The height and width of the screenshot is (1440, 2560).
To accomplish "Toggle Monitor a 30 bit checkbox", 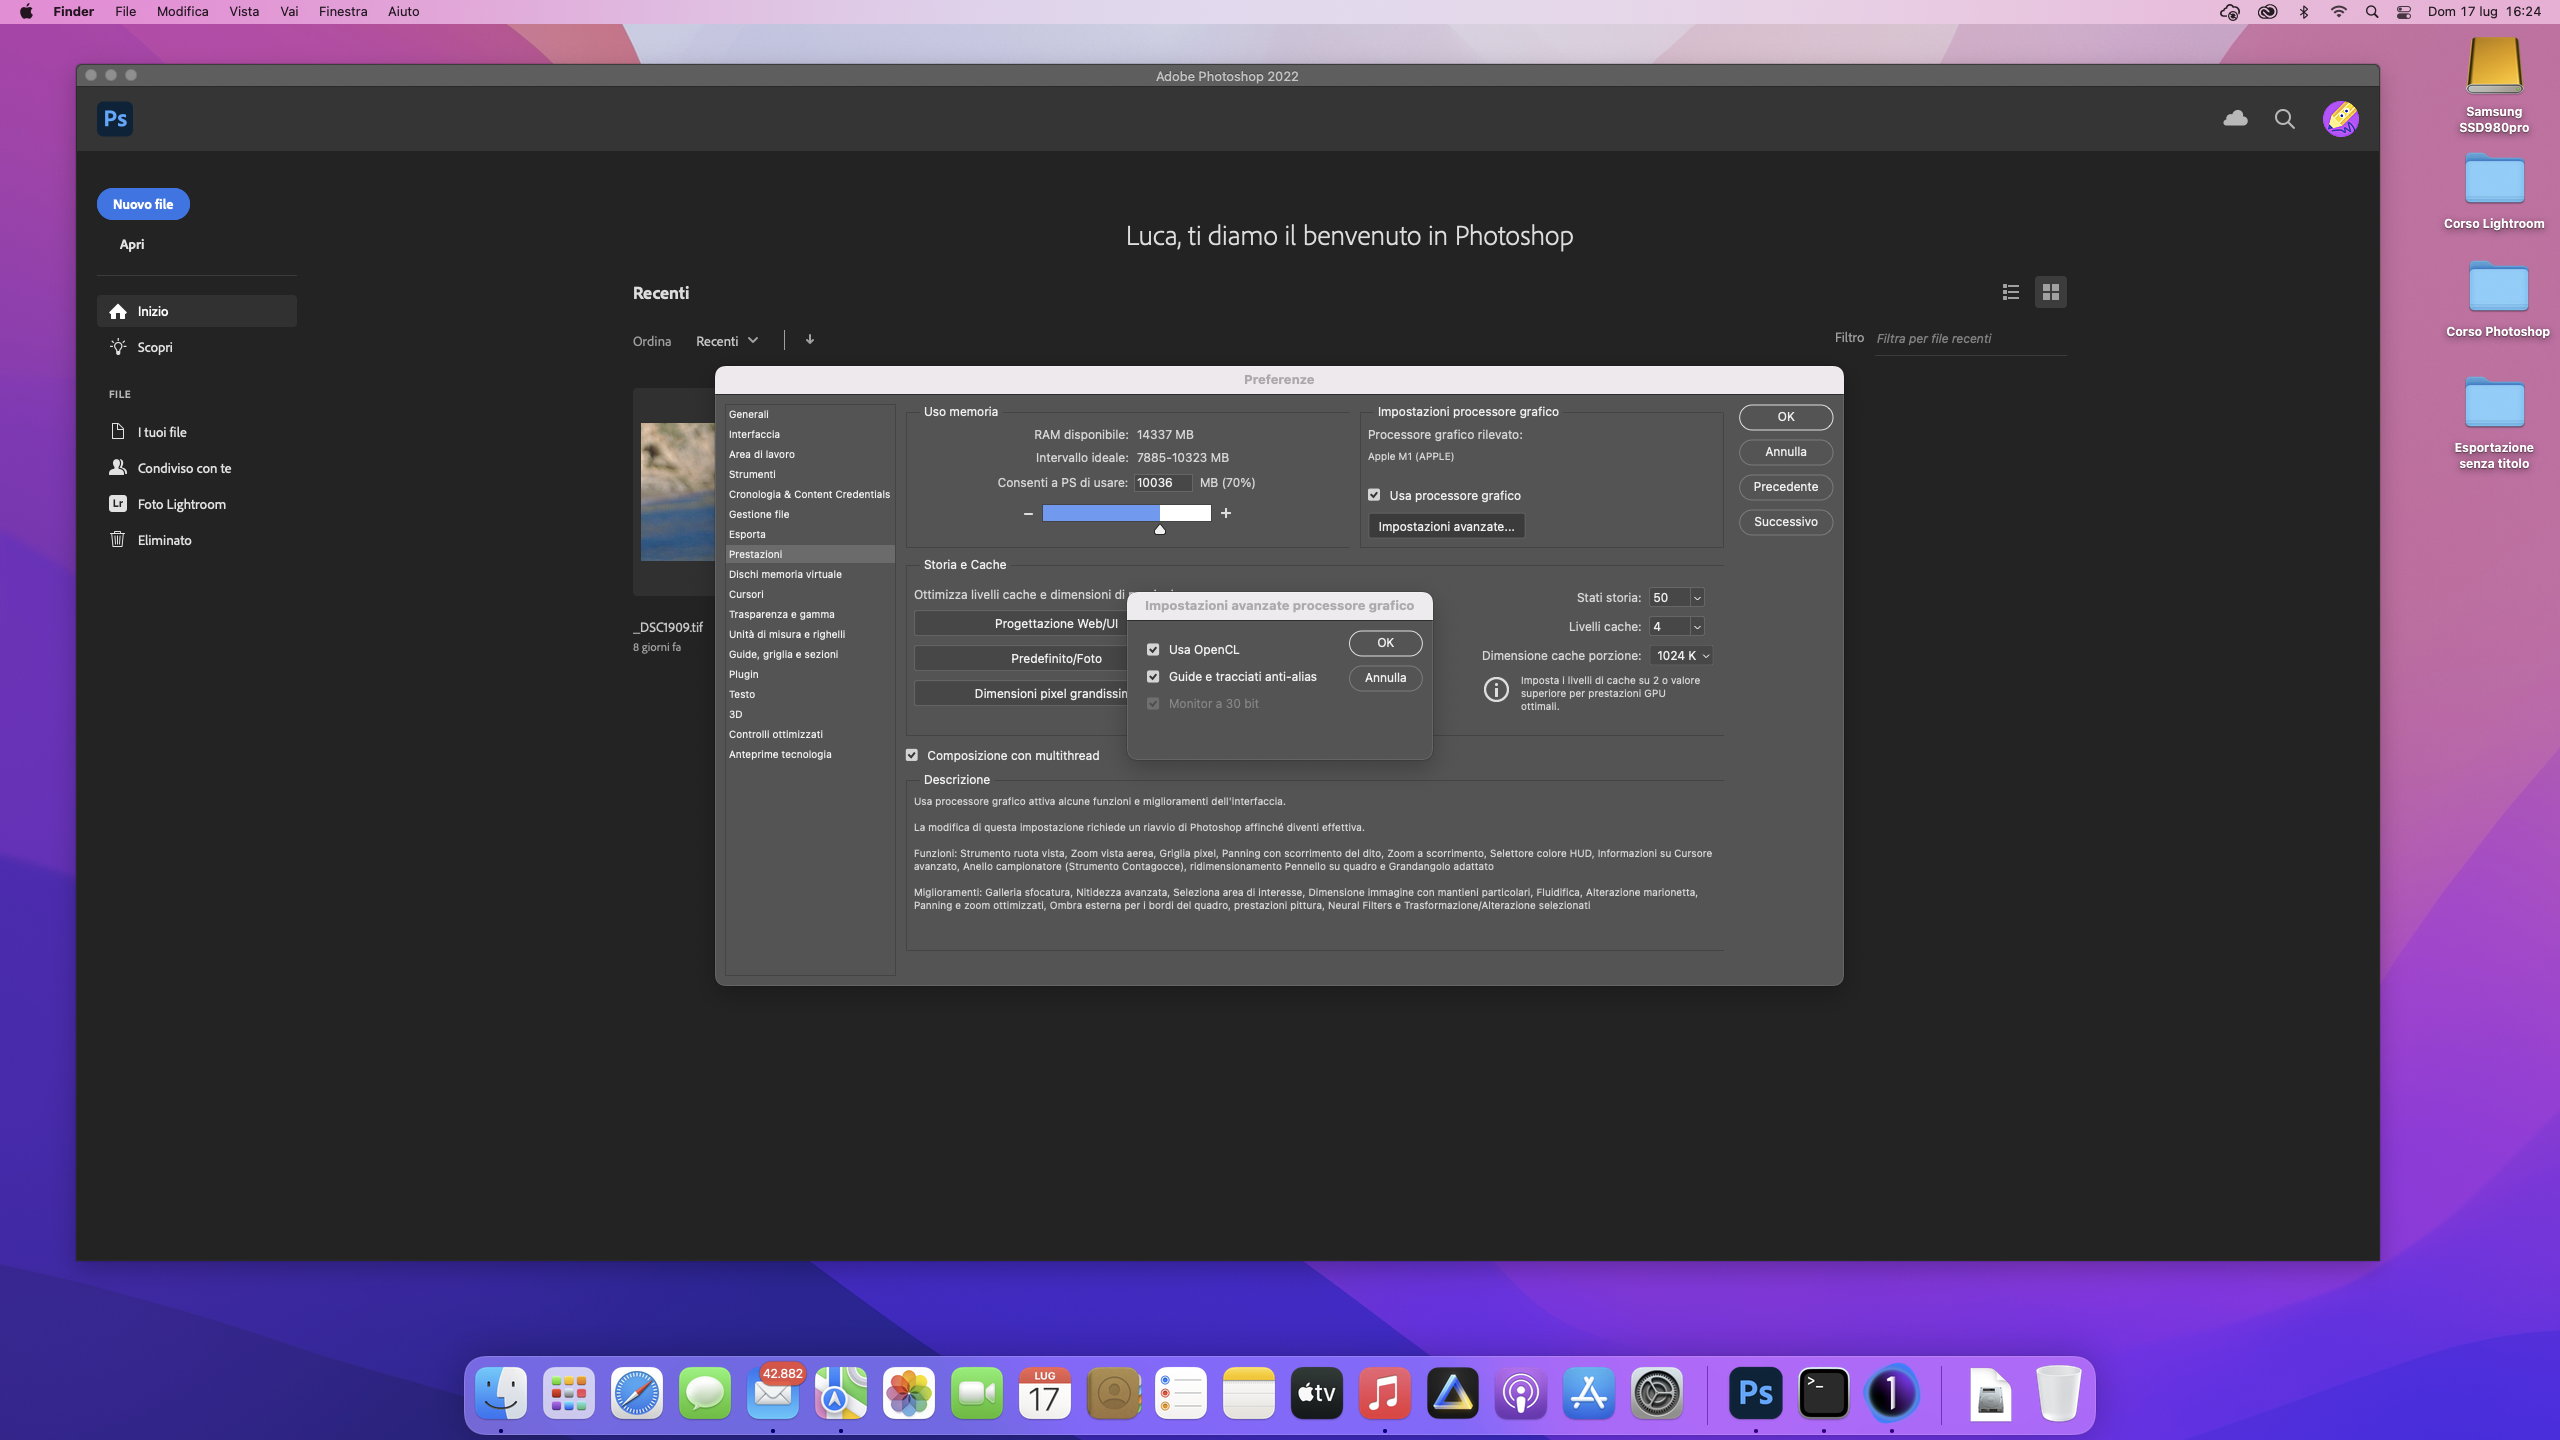I will (1153, 704).
